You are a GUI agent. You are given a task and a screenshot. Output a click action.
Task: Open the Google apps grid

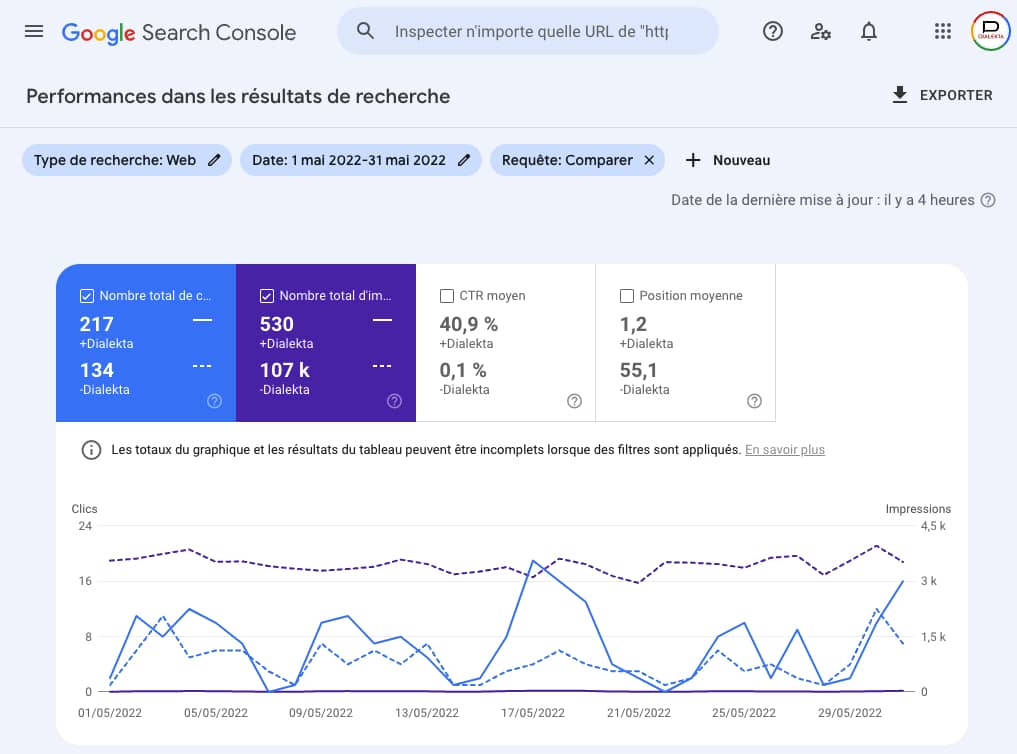(x=942, y=31)
